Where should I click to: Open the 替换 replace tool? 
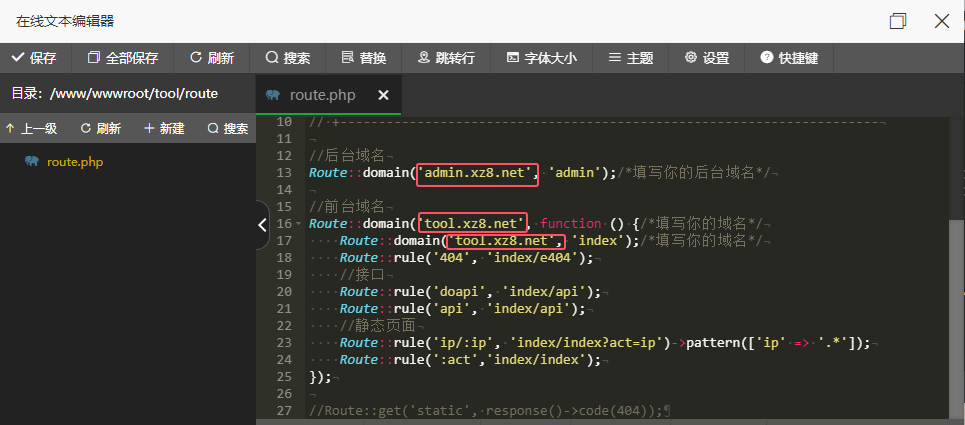(364, 58)
